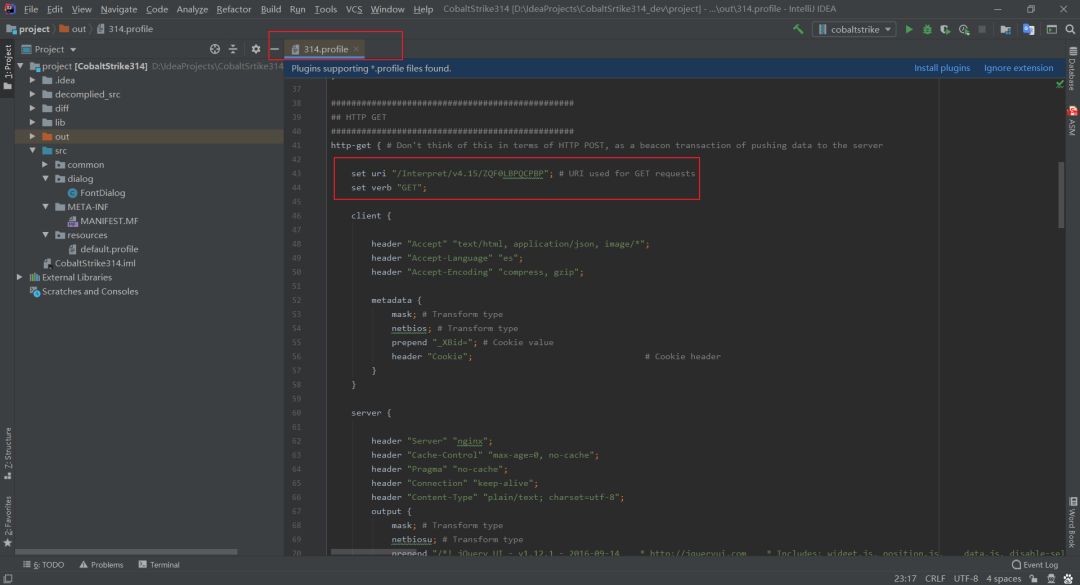
Task: Open the Refactor menu
Action: [x=233, y=9]
